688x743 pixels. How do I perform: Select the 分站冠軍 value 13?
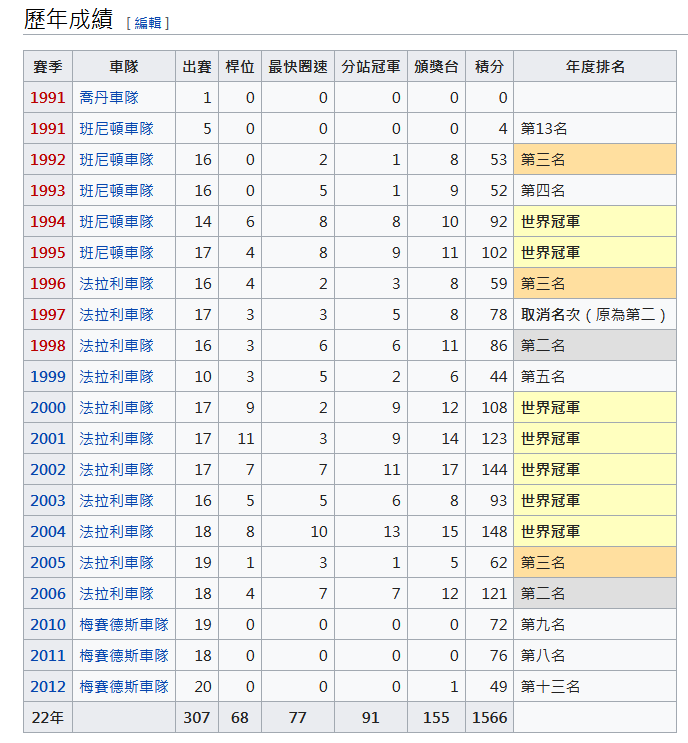[x=371, y=532]
